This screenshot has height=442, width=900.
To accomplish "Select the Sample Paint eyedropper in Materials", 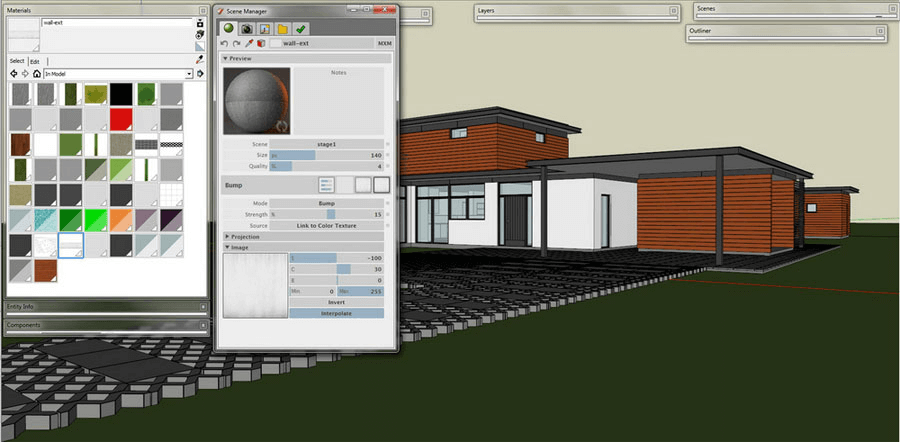I will [x=200, y=59].
